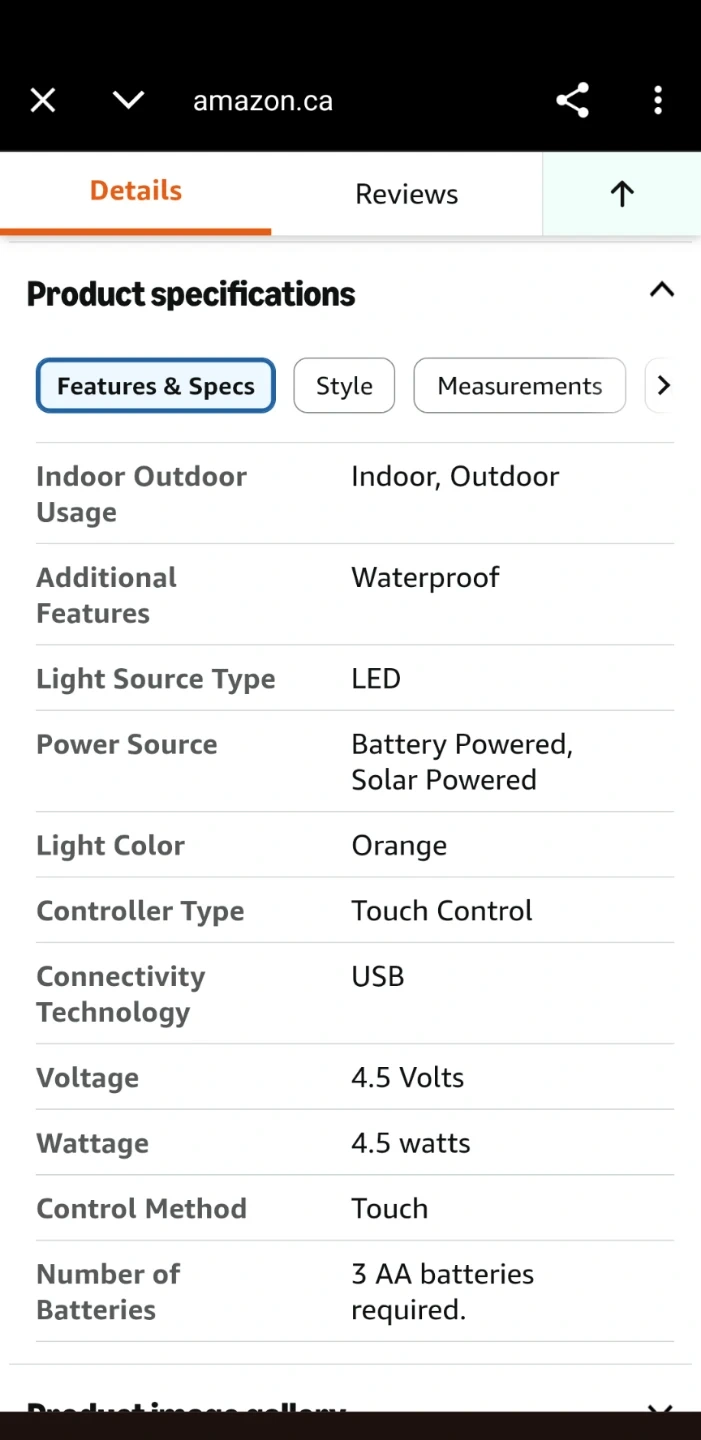Tap the Indoor Outdoor Usage label

pos(141,494)
